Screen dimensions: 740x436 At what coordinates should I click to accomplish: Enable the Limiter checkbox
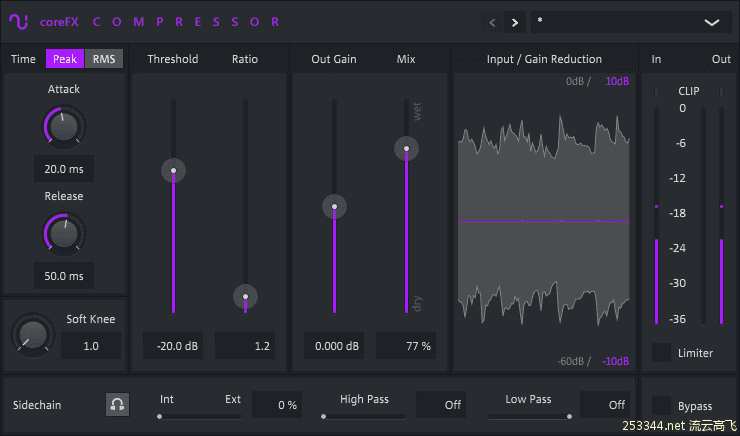[x=661, y=352]
